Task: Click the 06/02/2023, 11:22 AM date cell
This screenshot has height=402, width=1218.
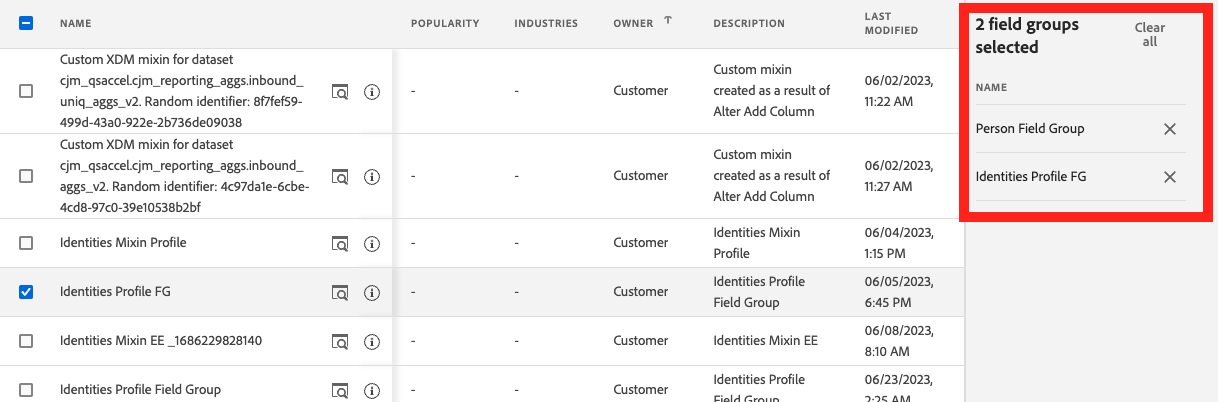Action: (x=898, y=91)
